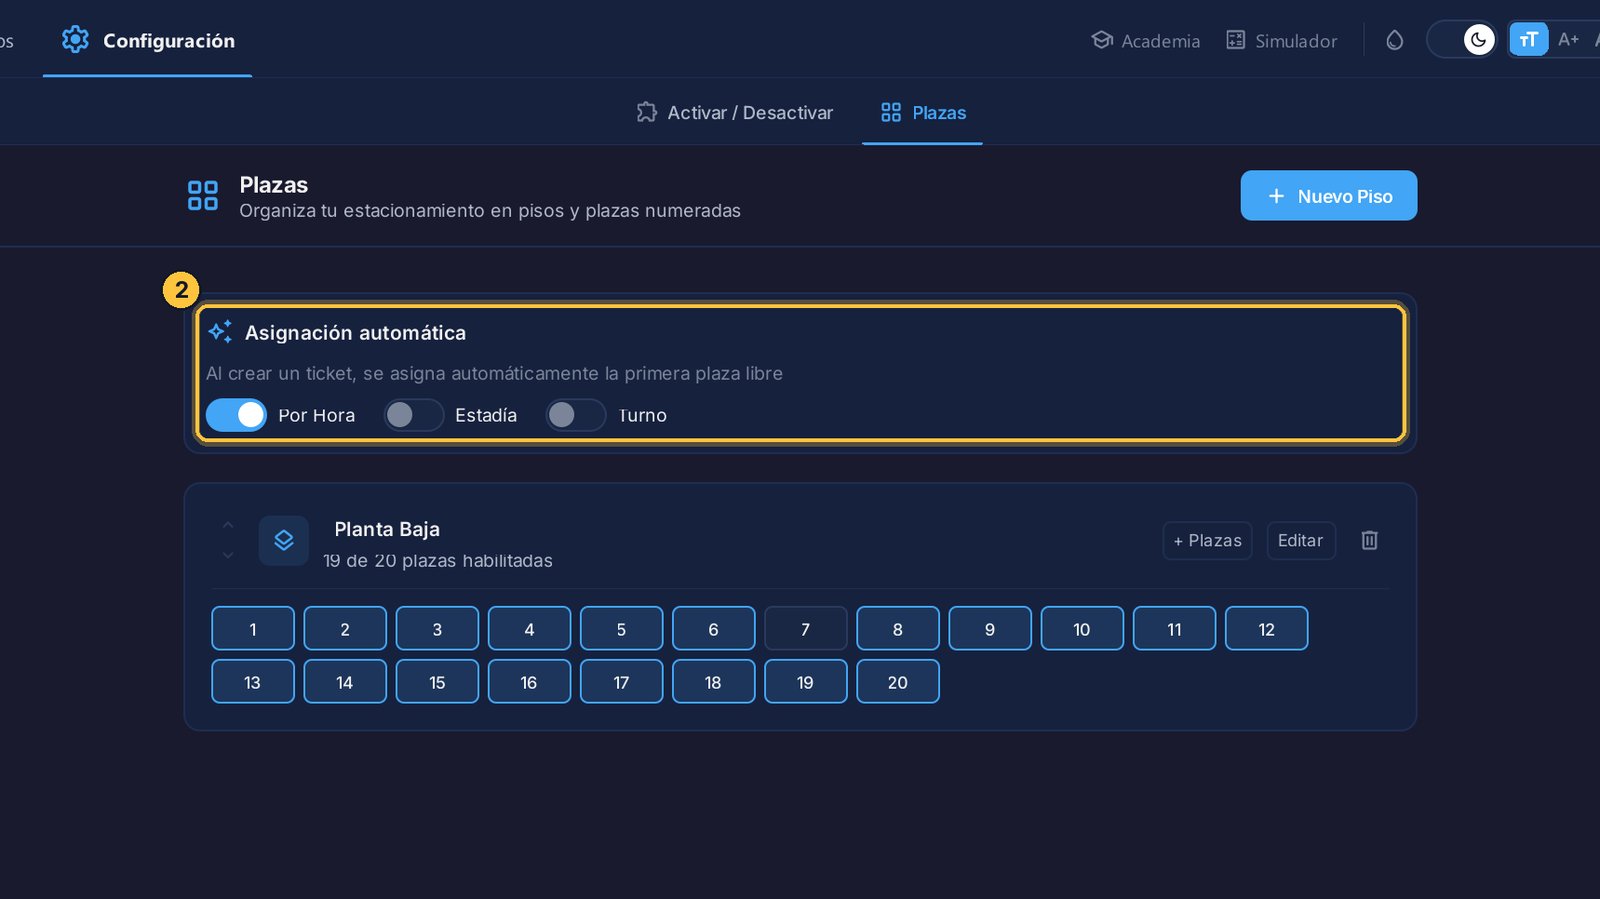Increase font size with A+ button
This screenshot has height=899, width=1600.
(x=1568, y=40)
